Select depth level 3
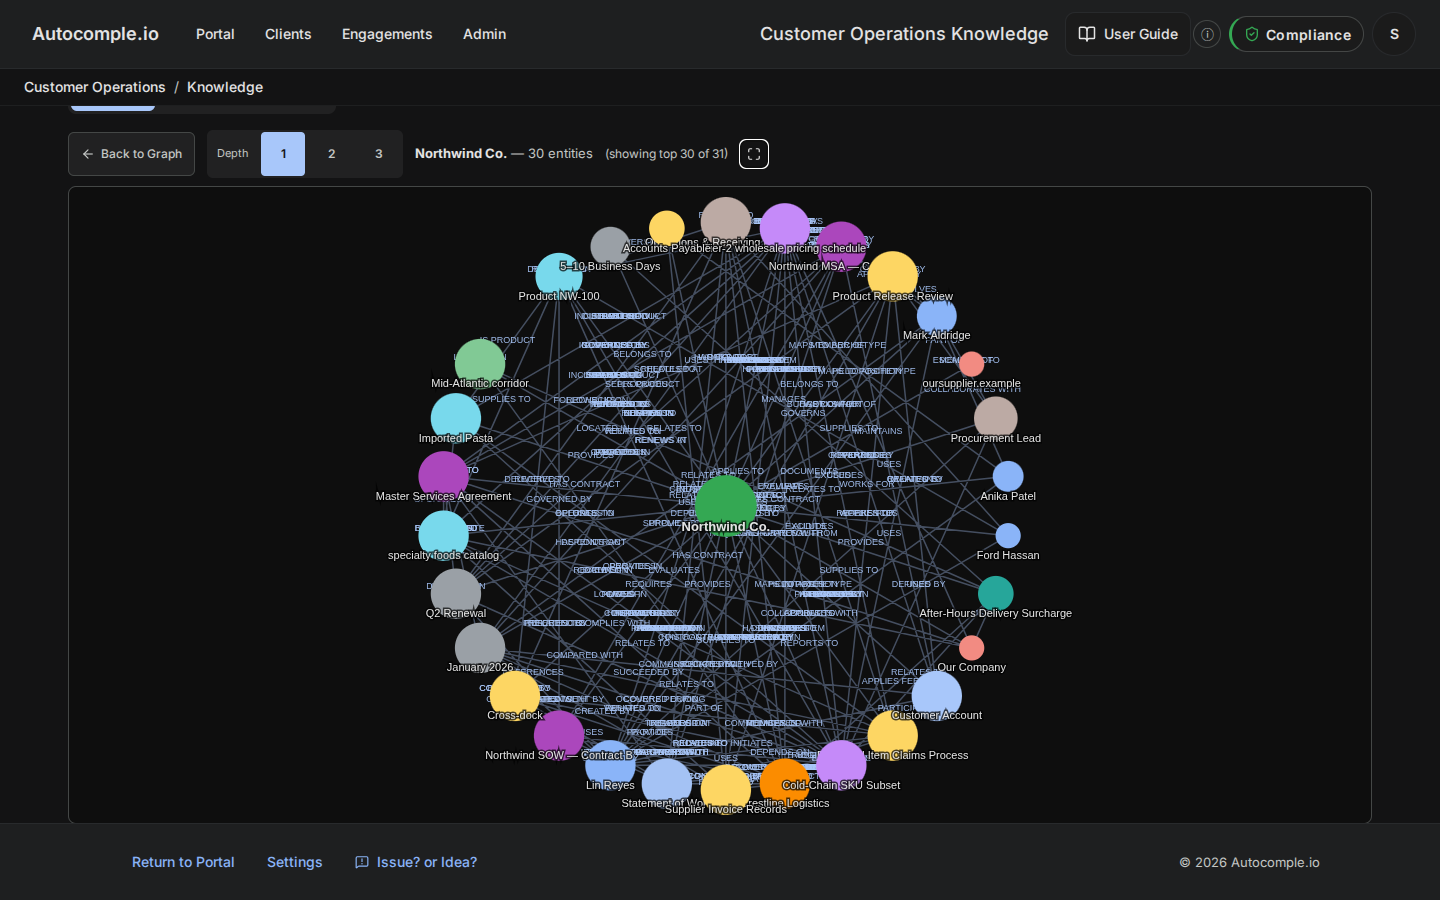 pyautogui.click(x=378, y=154)
